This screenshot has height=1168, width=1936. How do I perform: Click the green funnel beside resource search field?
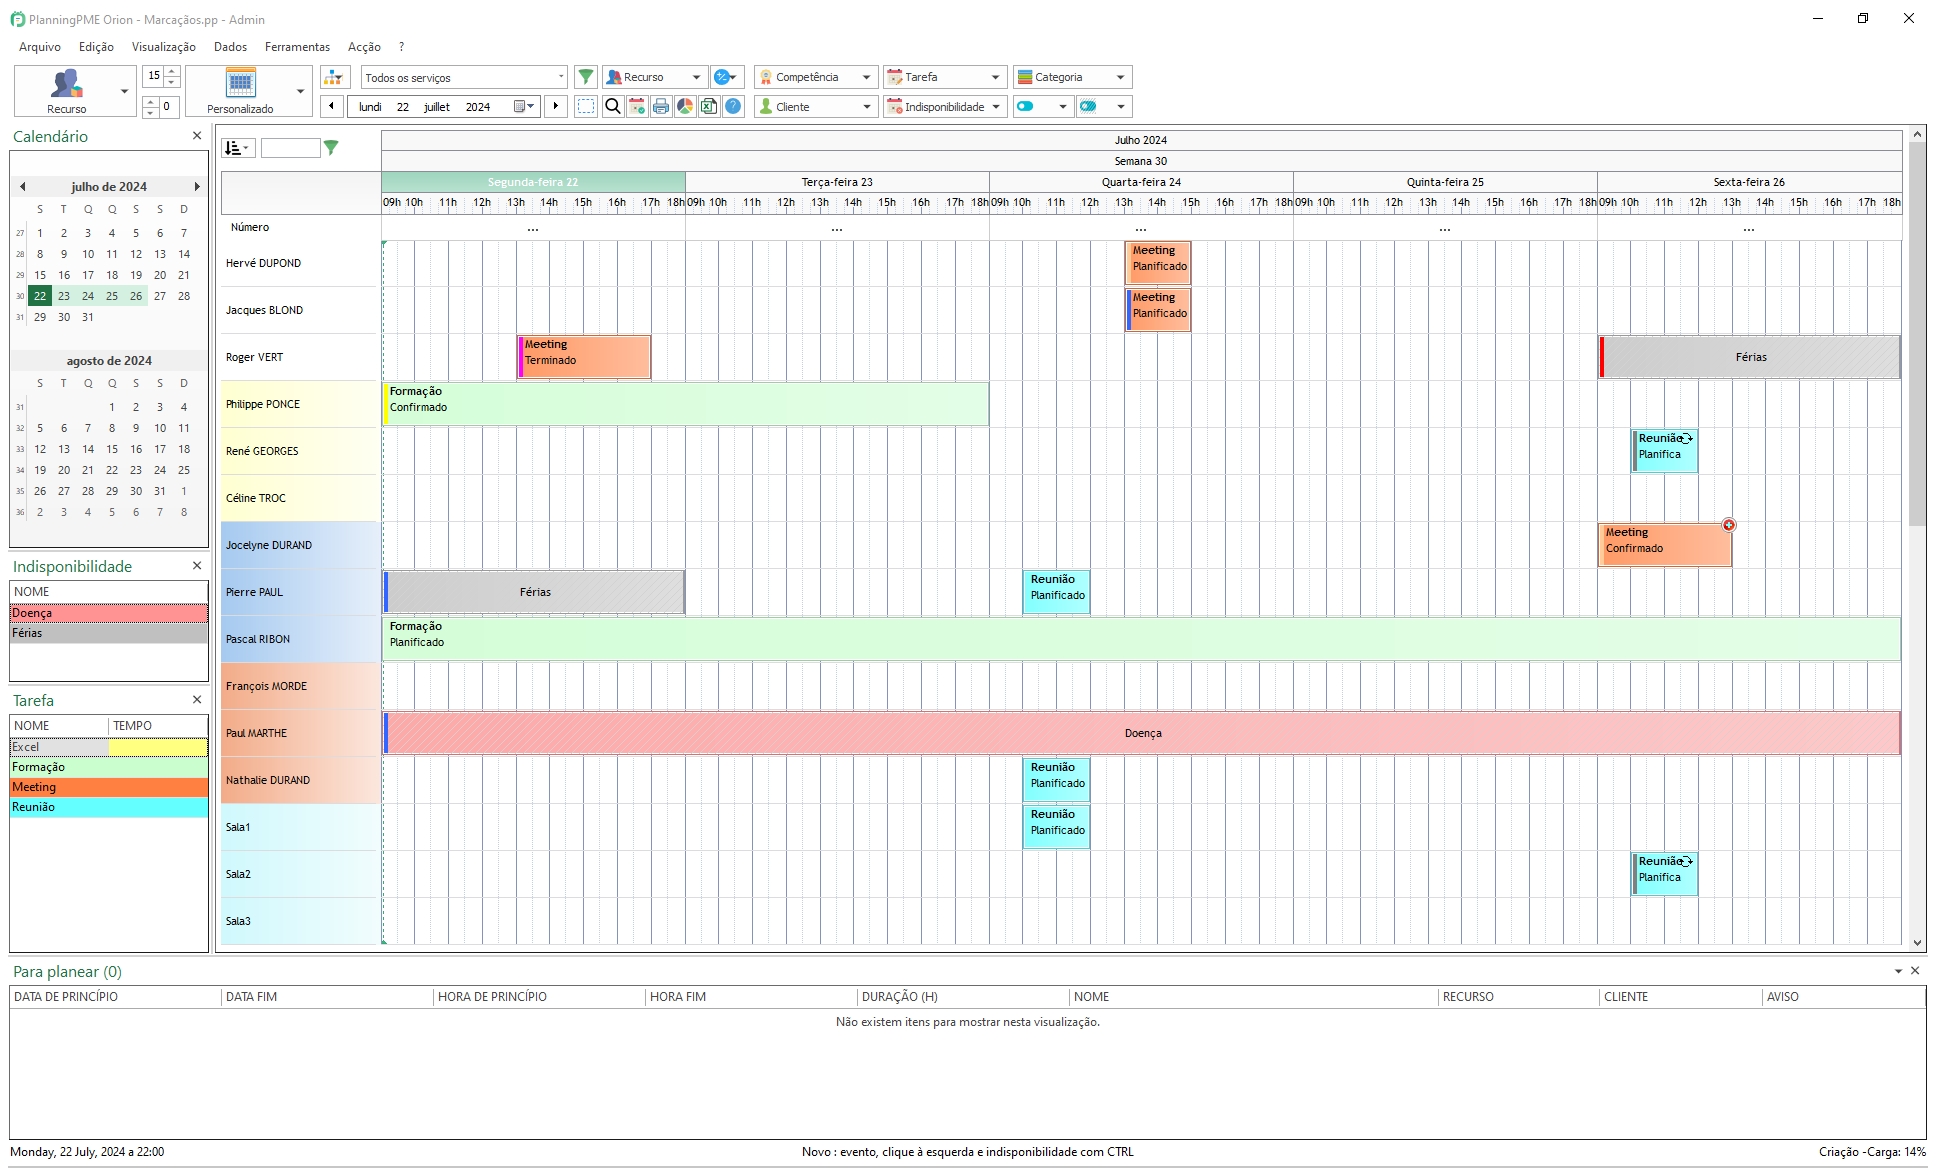click(x=331, y=148)
